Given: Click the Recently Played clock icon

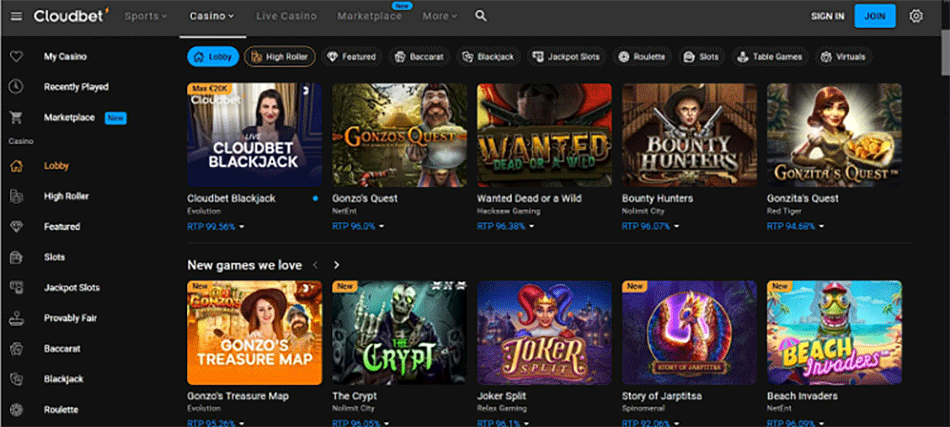Looking at the screenshot, I should 16,87.
